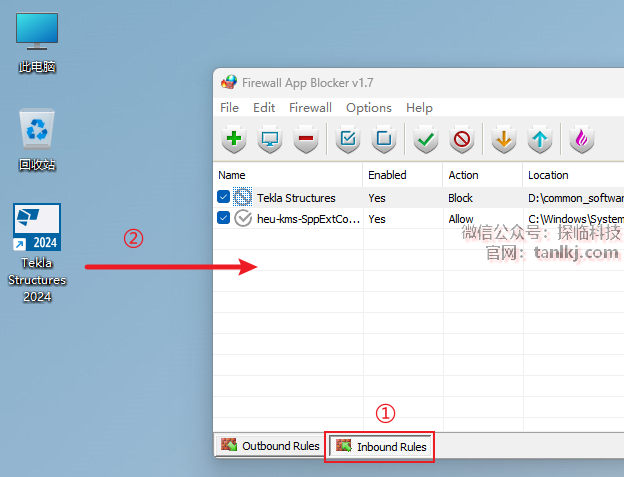Image resolution: width=624 pixels, height=477 pixels.
Task: Click the orange down arrow Import icon
Action: coord(504,139)
